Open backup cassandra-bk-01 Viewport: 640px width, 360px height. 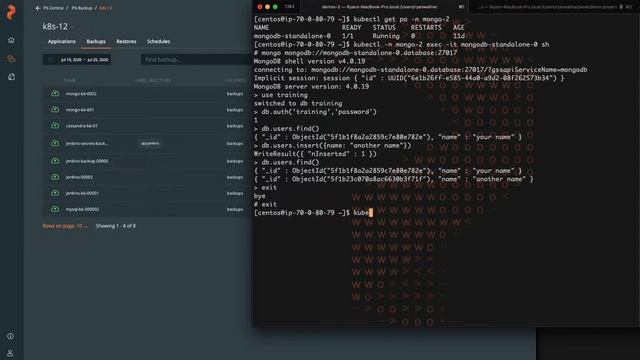pos(82,126)
